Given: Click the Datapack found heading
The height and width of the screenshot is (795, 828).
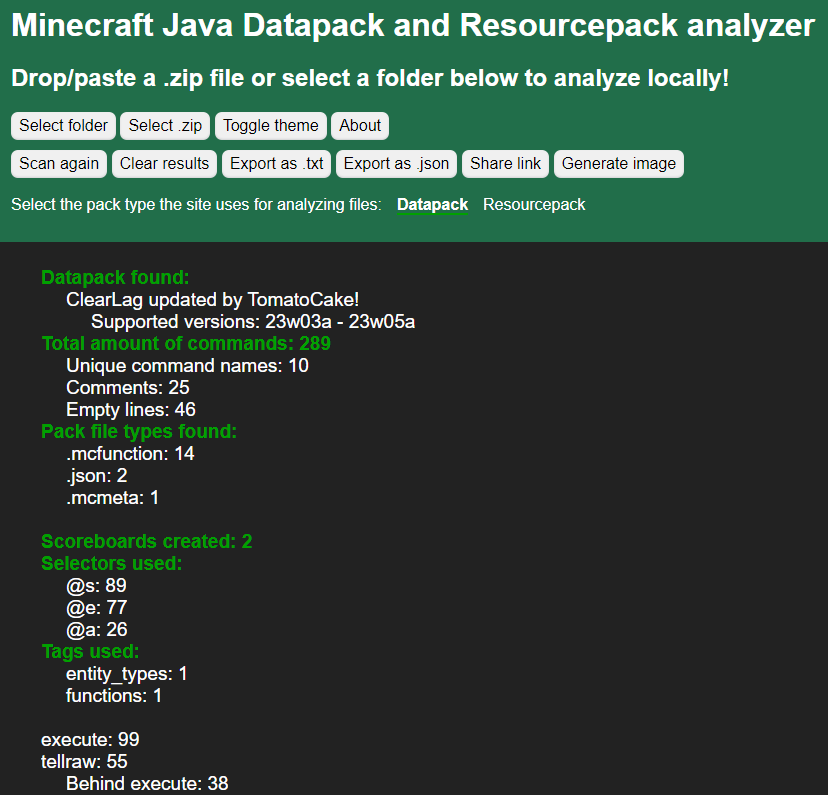Looking at the screenshot, I should tap(114, 277).
